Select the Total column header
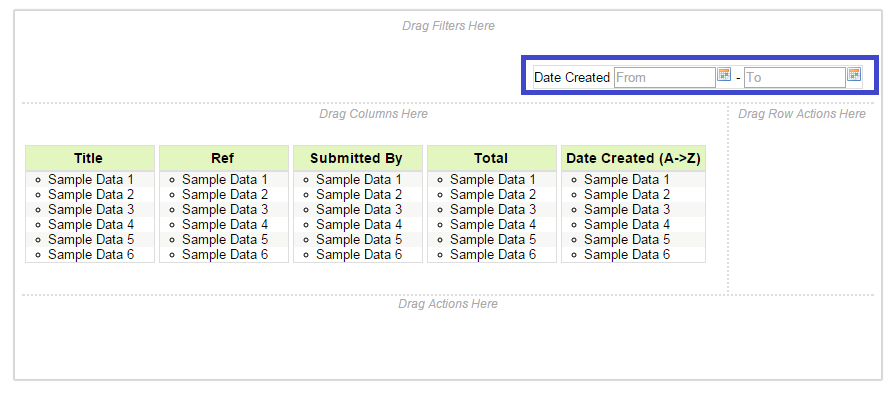895x393 pixels. click(x=491, y=158)
